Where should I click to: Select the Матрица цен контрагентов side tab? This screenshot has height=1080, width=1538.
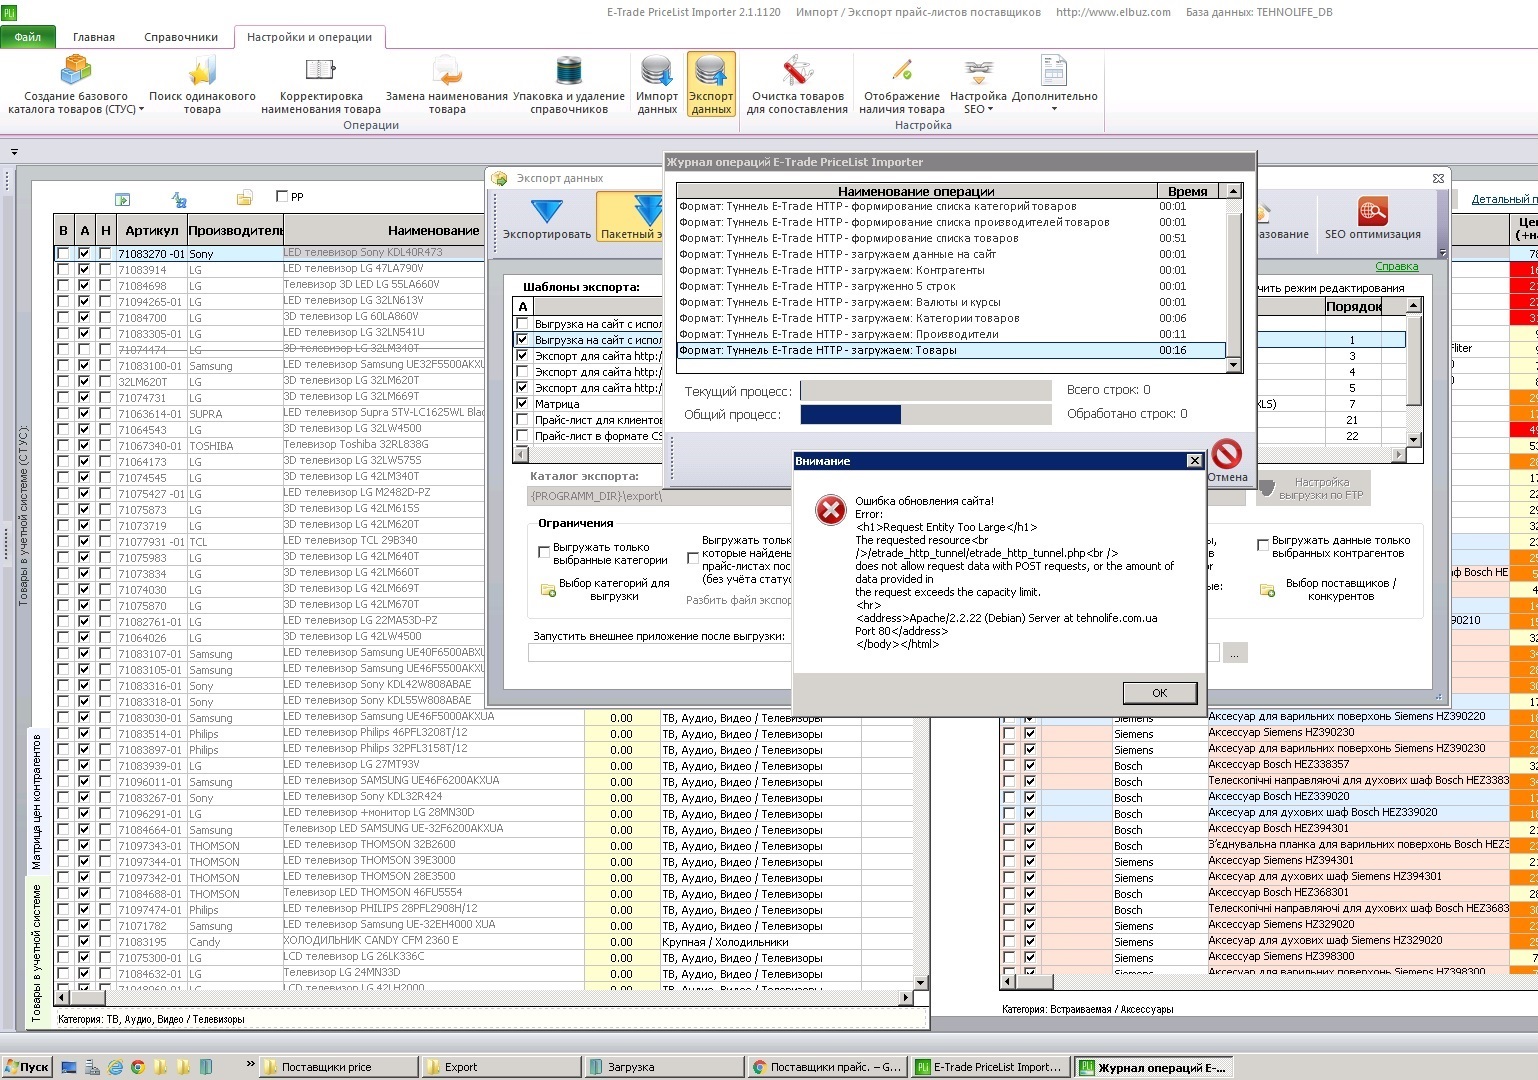coord(37,801)
